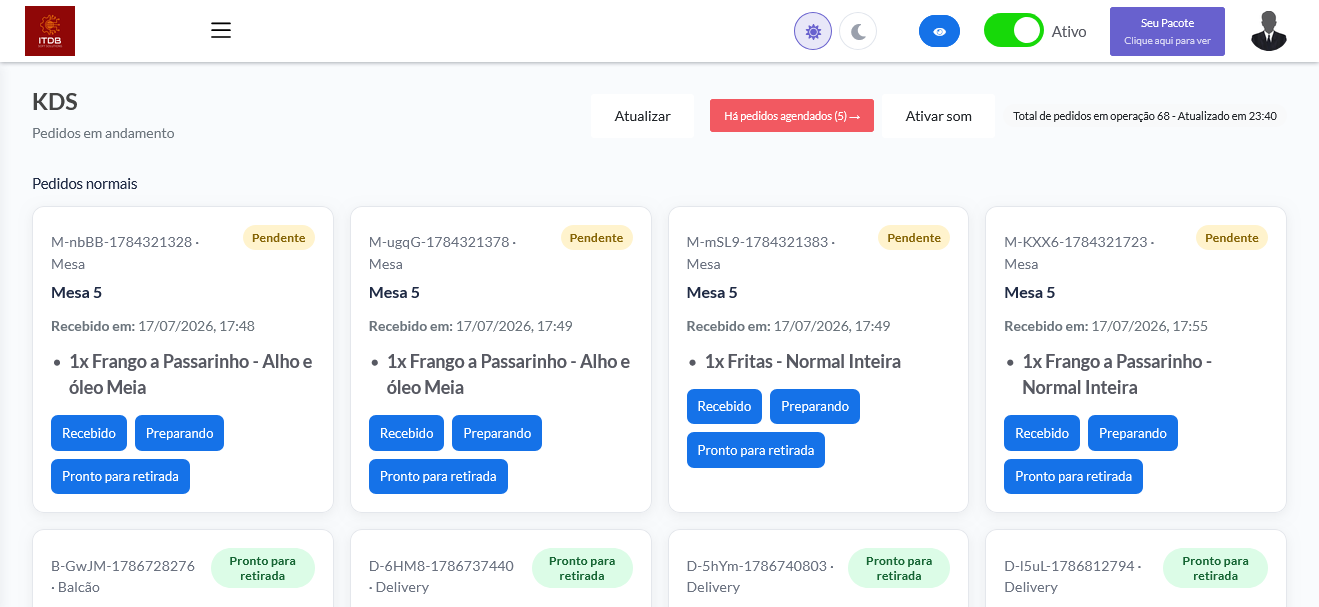
Task: Mark order M-mSL9 Pronto para retirada
Action: 756,450
